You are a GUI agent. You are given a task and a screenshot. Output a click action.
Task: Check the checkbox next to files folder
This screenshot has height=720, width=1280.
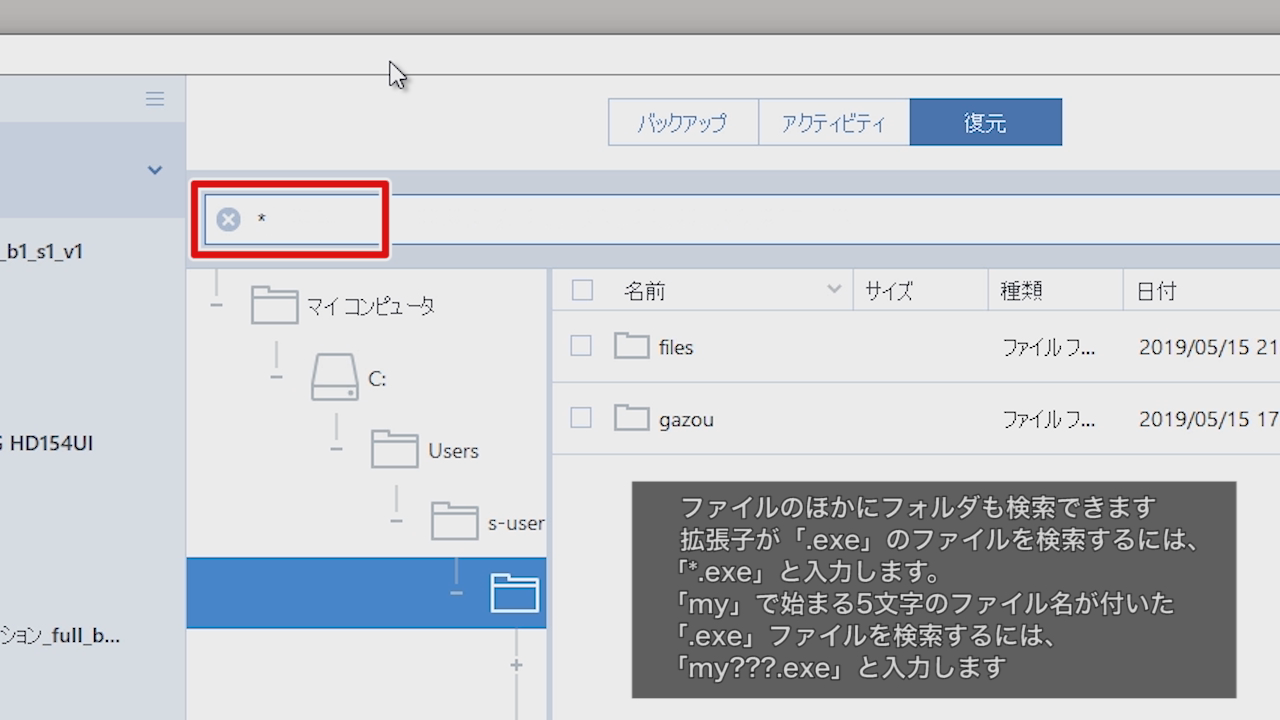pyautogui.click(x=580, y=345)
